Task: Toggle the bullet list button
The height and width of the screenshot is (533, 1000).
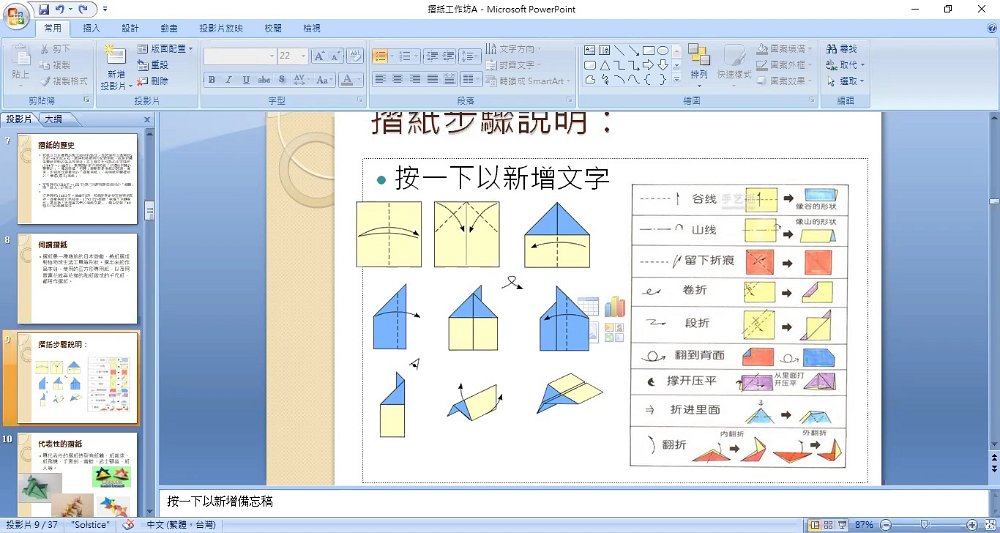Action: pos(380,56)
